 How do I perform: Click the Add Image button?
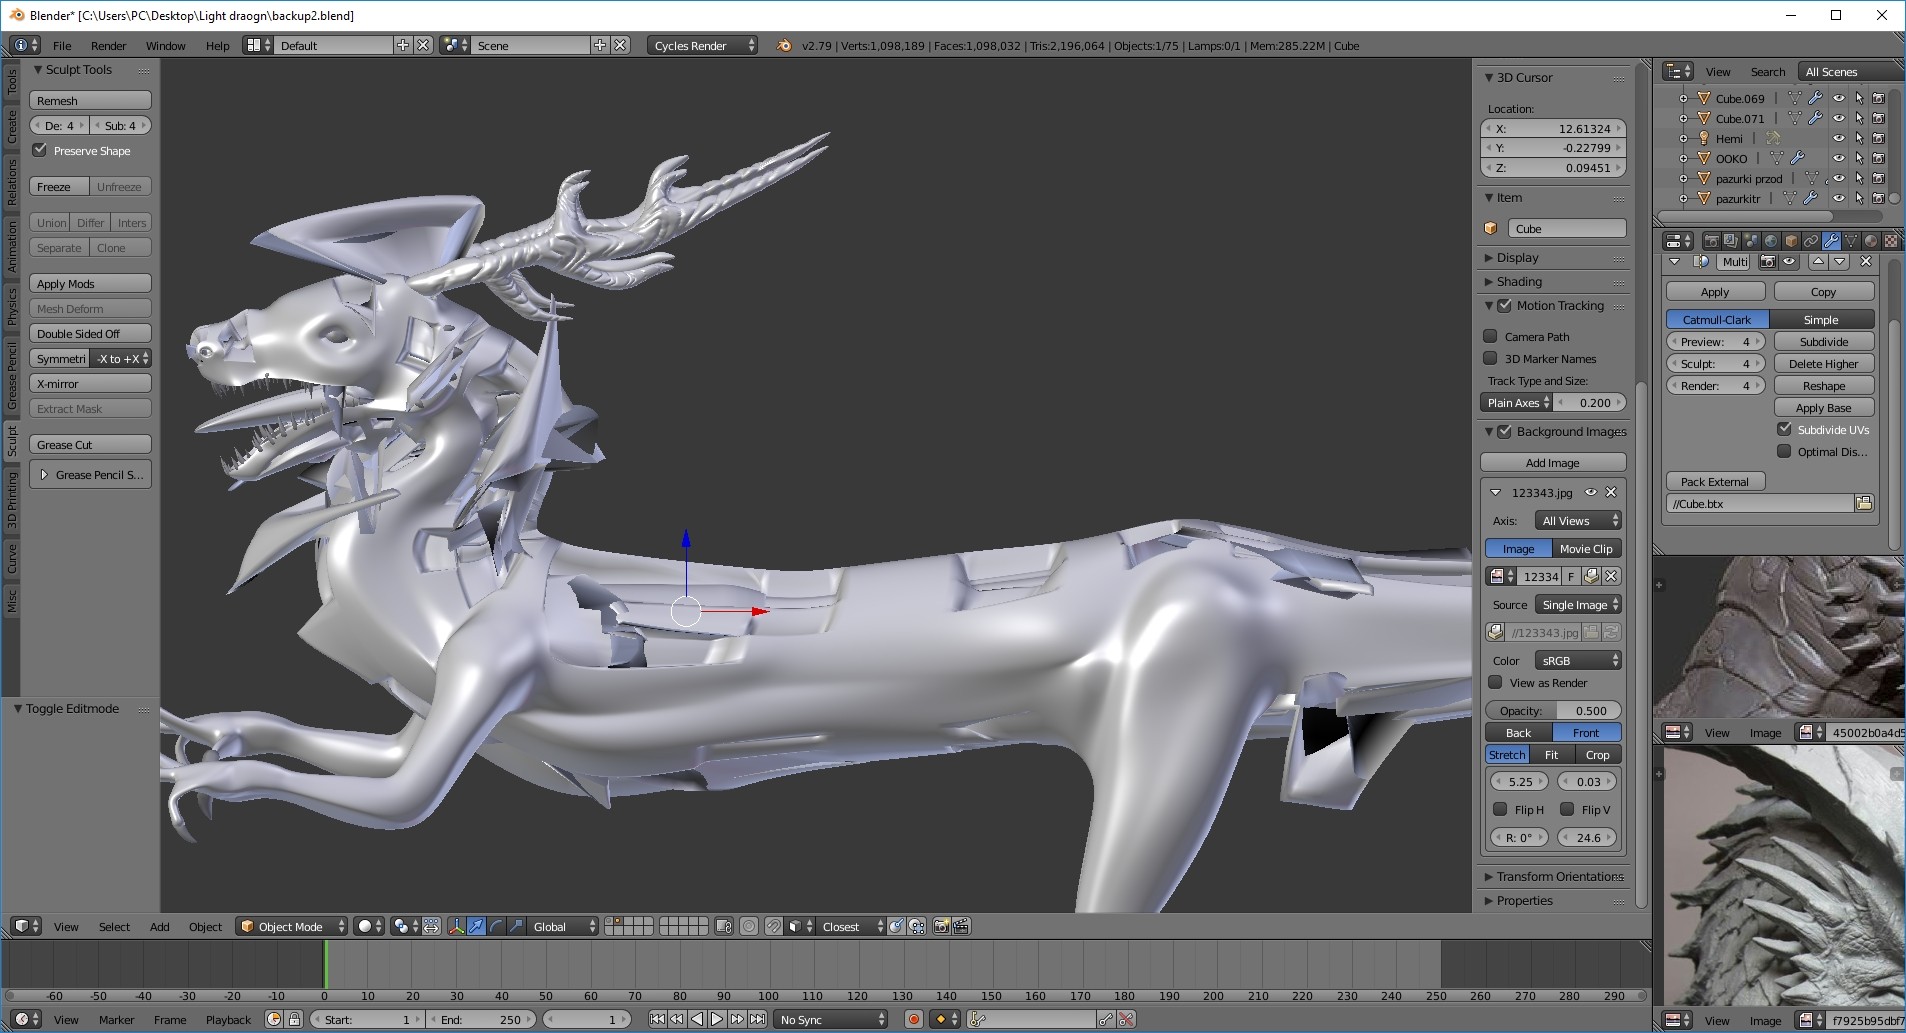pos(1553,463)
